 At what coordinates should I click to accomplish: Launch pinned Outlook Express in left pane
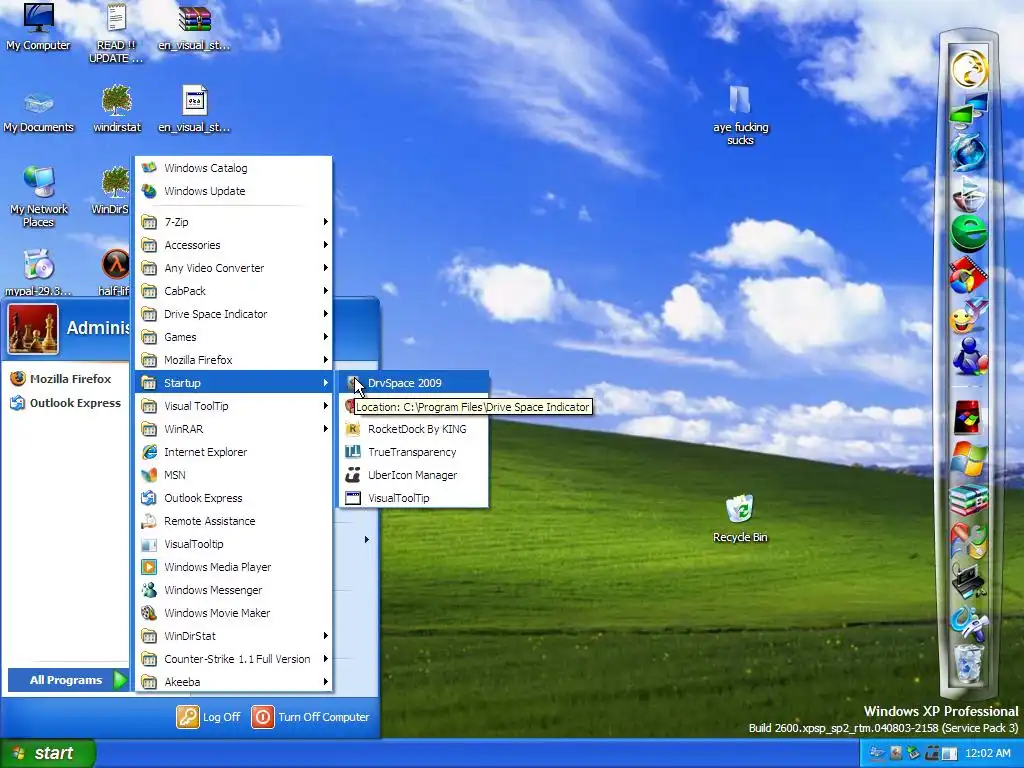[66, 403]
